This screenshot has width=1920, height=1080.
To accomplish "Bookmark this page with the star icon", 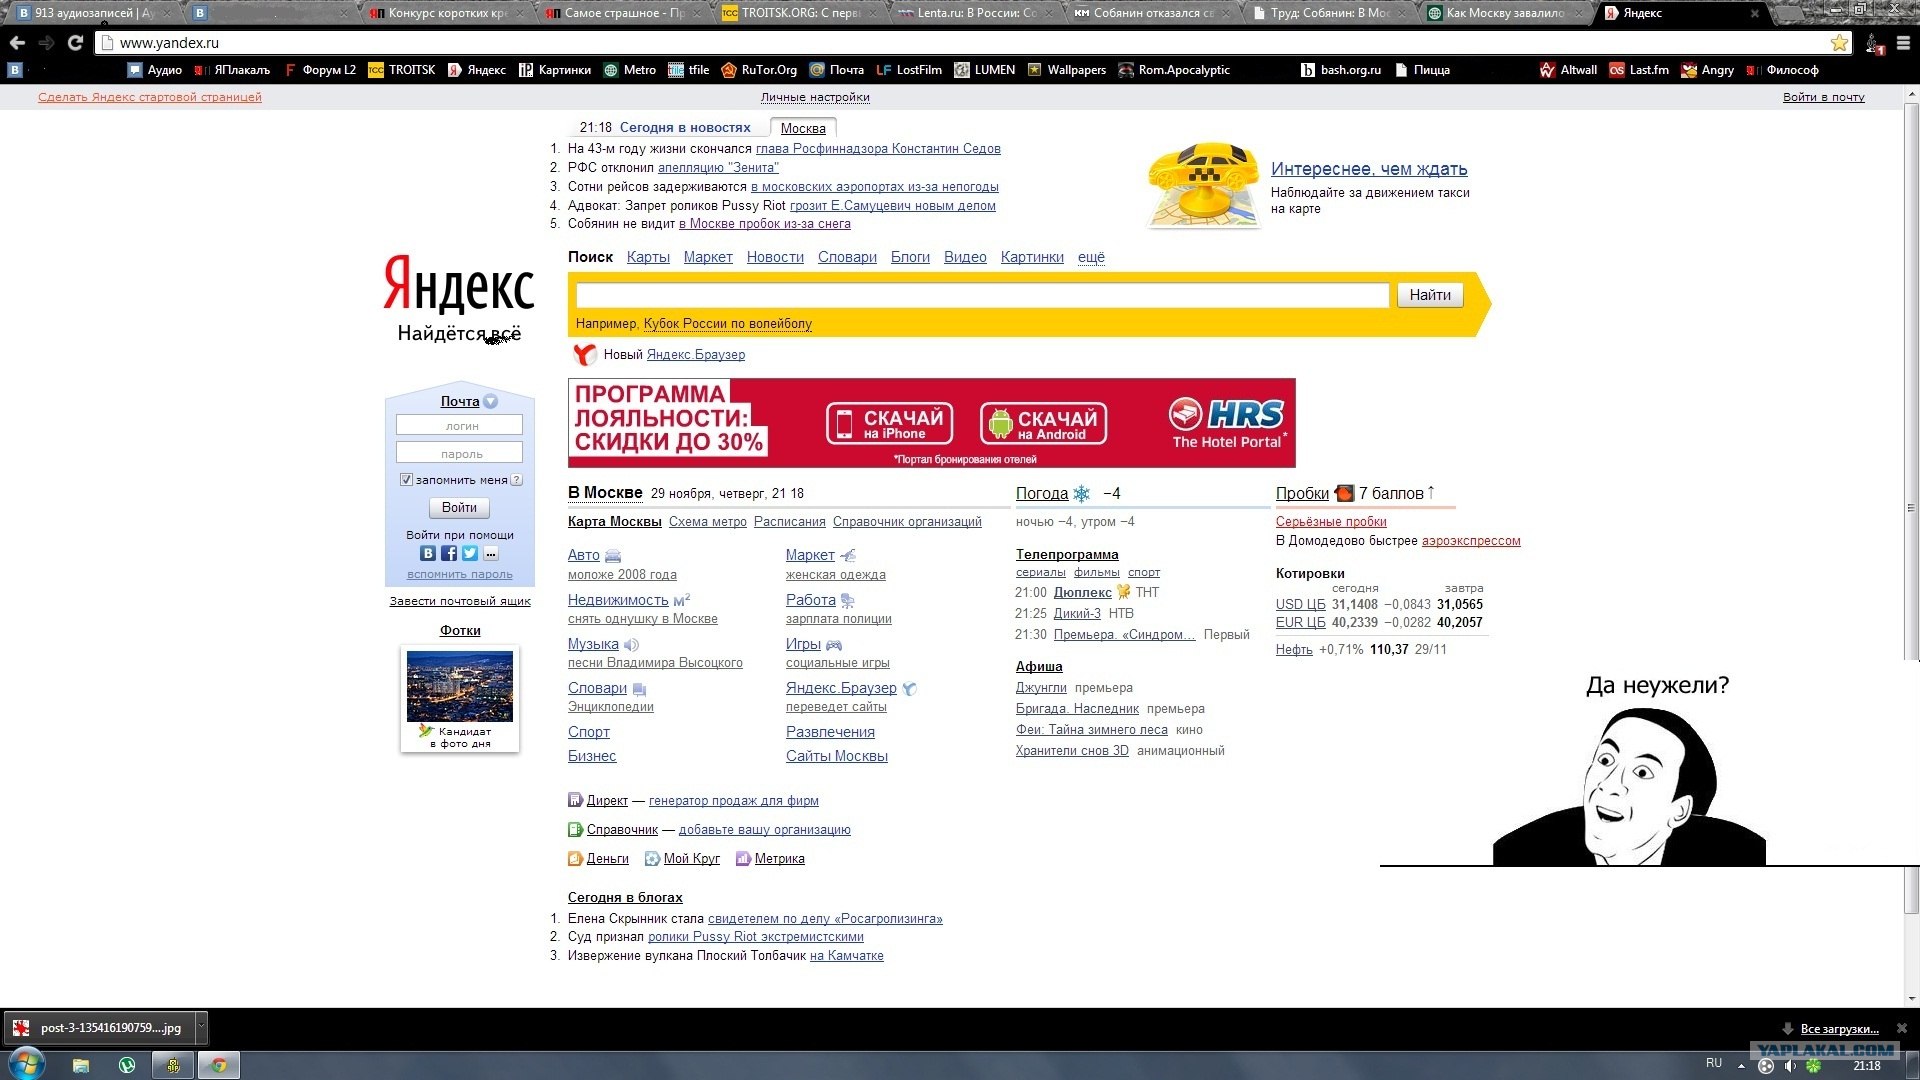I will click(1839, 43).
